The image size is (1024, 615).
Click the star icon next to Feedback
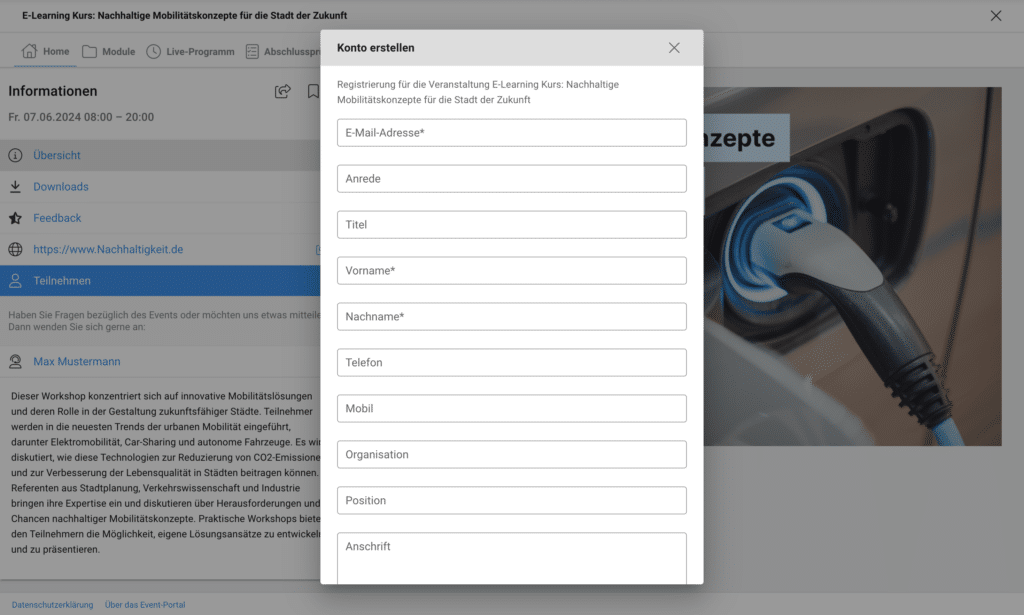pos(15,218)
